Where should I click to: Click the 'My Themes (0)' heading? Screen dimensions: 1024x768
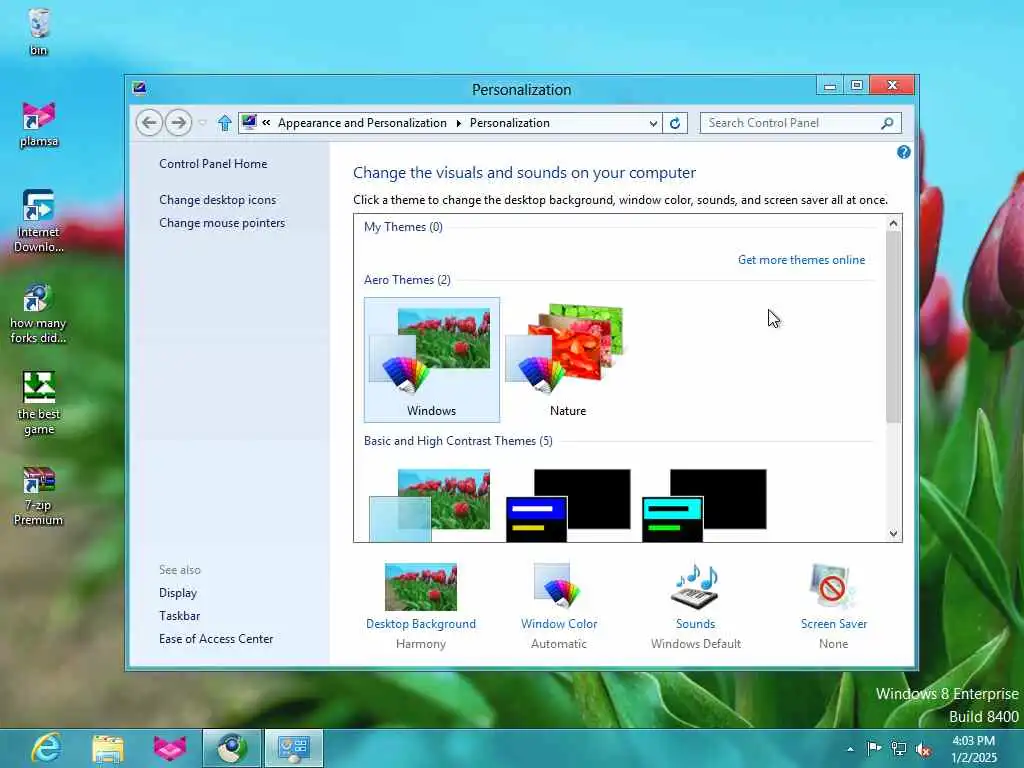tap(403, 227)
